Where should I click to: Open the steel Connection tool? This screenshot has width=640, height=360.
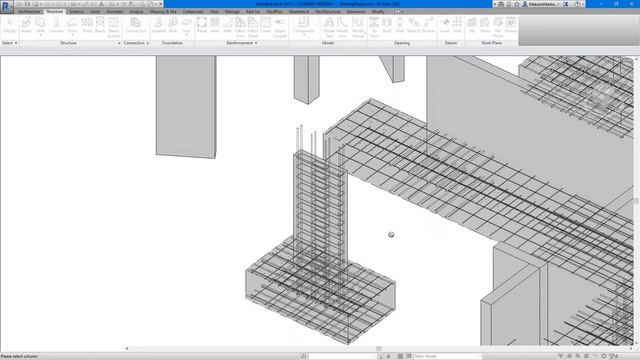click(x=136, y=25)
